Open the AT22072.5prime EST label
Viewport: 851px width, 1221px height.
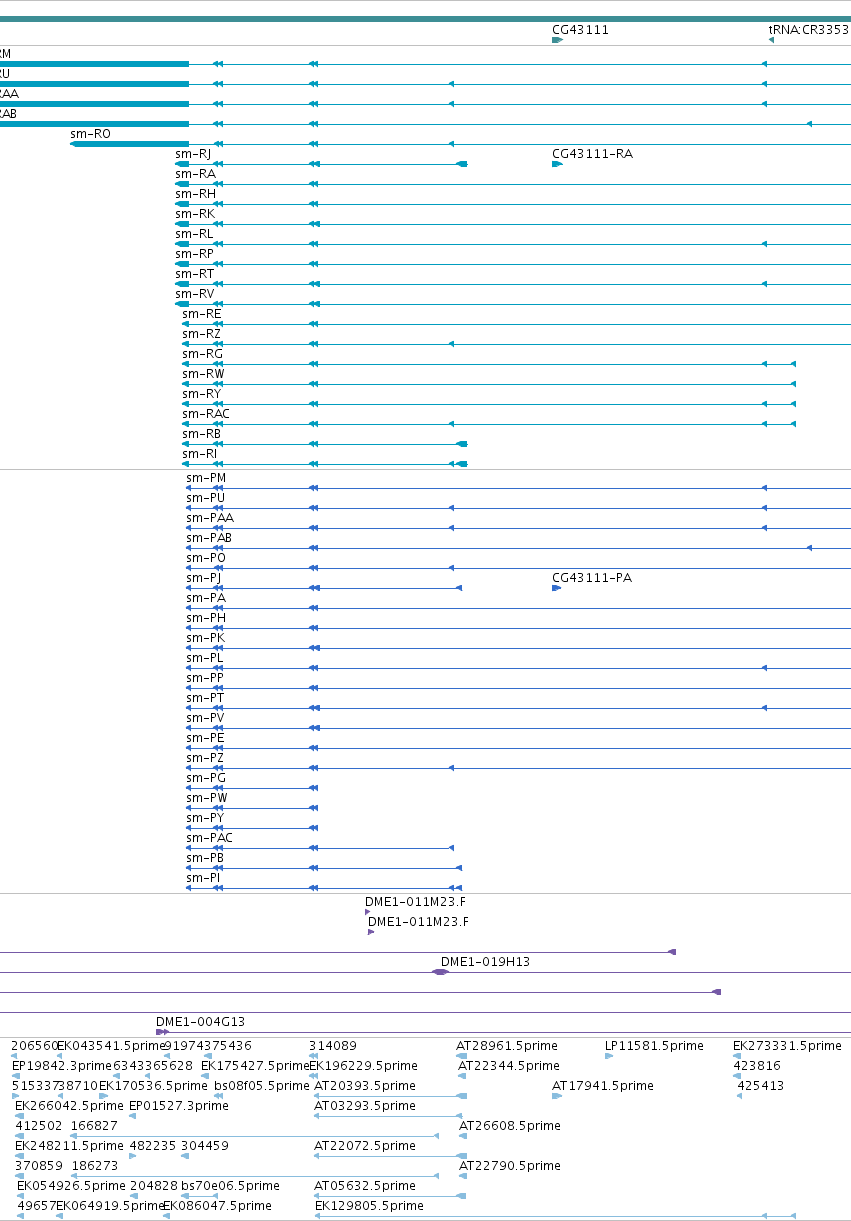tap(365, 1146)
